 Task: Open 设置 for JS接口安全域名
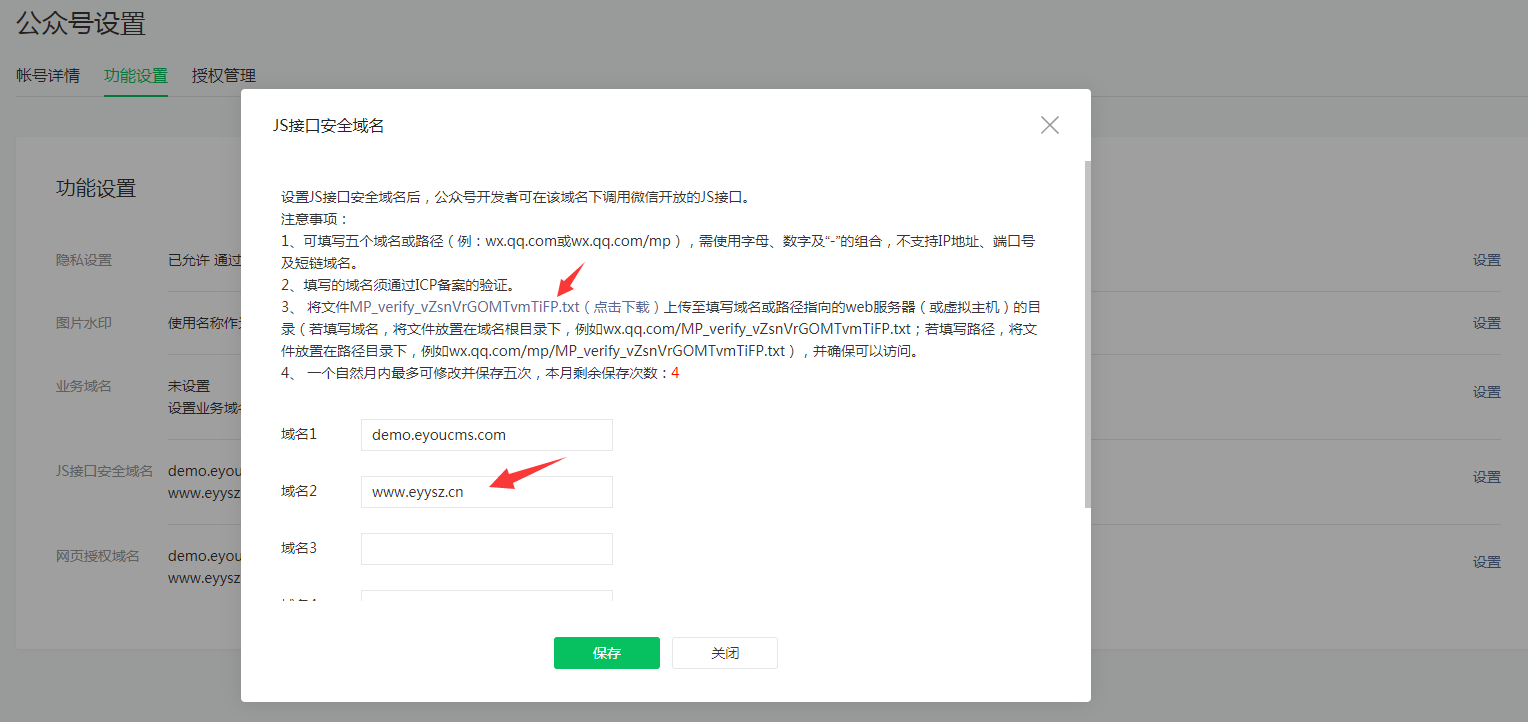(x=1486, y=477)
